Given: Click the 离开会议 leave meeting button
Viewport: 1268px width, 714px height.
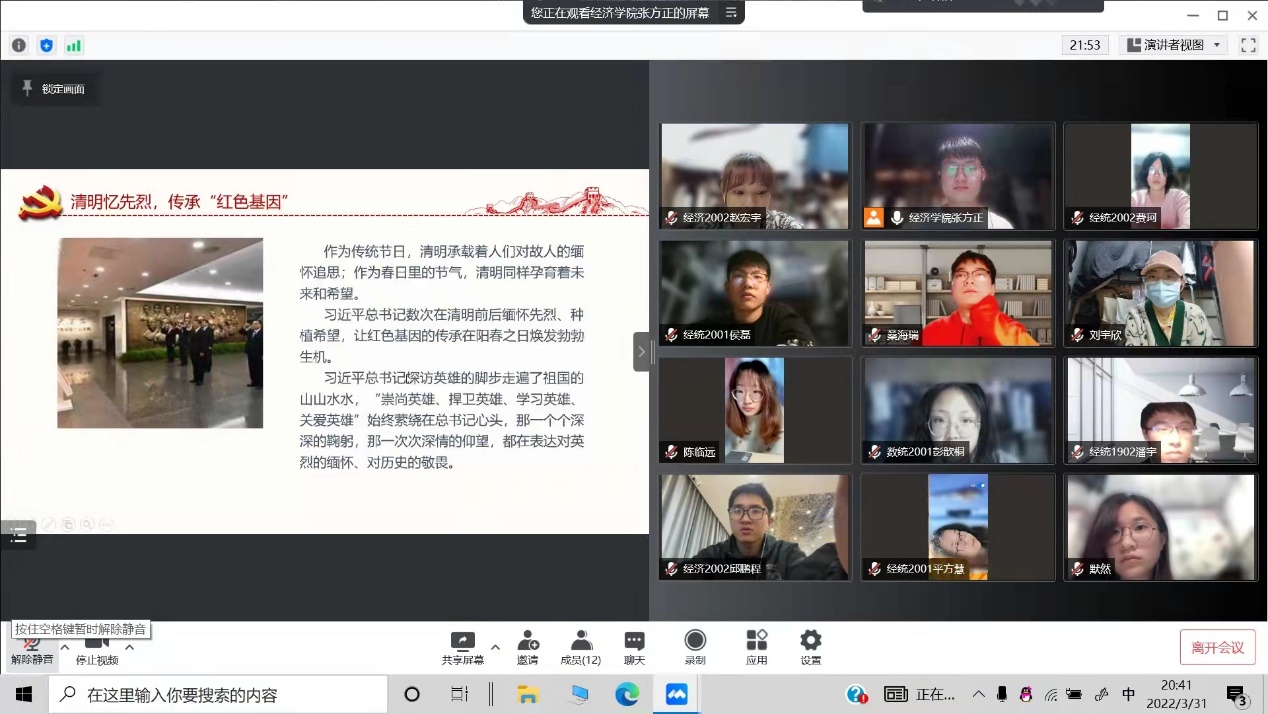Looking at the screenshot, I should pyautogui.click(x=1217, y=647).
